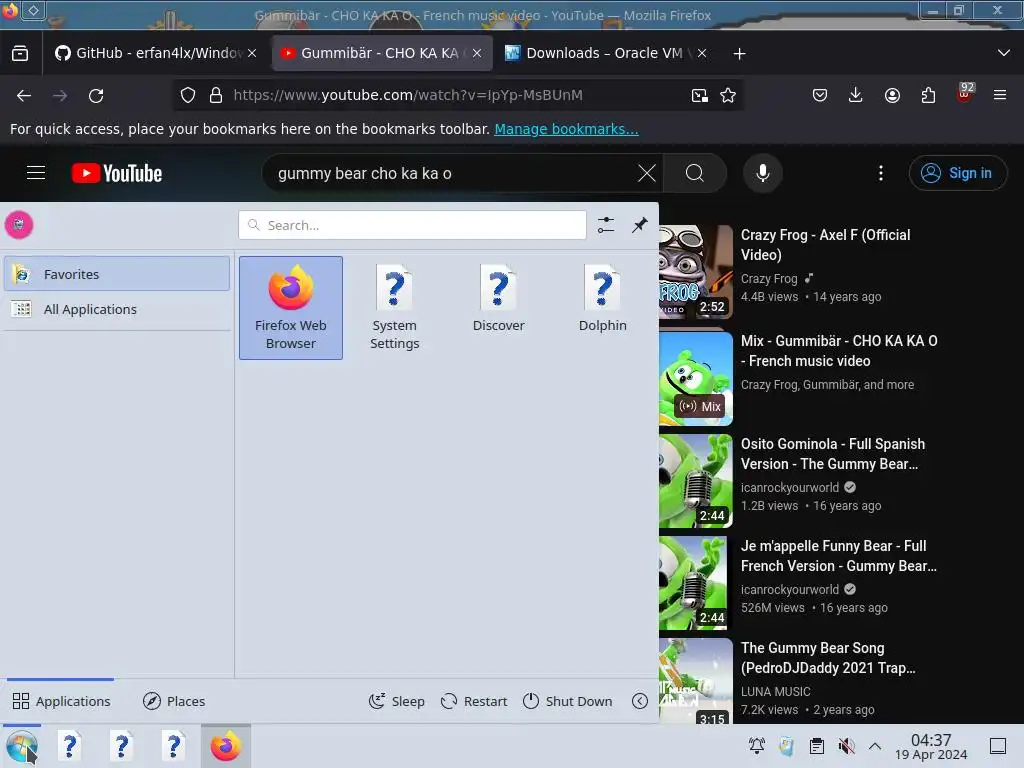Open YouTube guide hamburger menu

point(36,173)
